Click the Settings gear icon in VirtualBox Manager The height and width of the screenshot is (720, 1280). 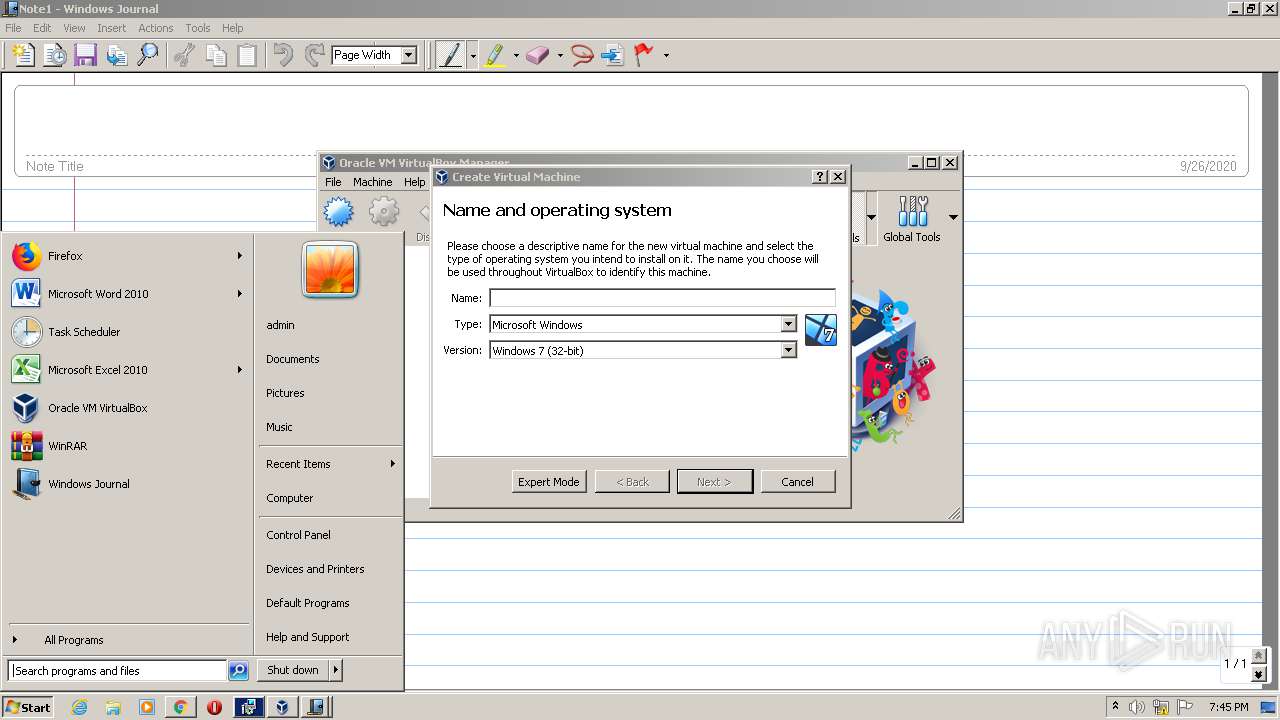pos(384,211)
